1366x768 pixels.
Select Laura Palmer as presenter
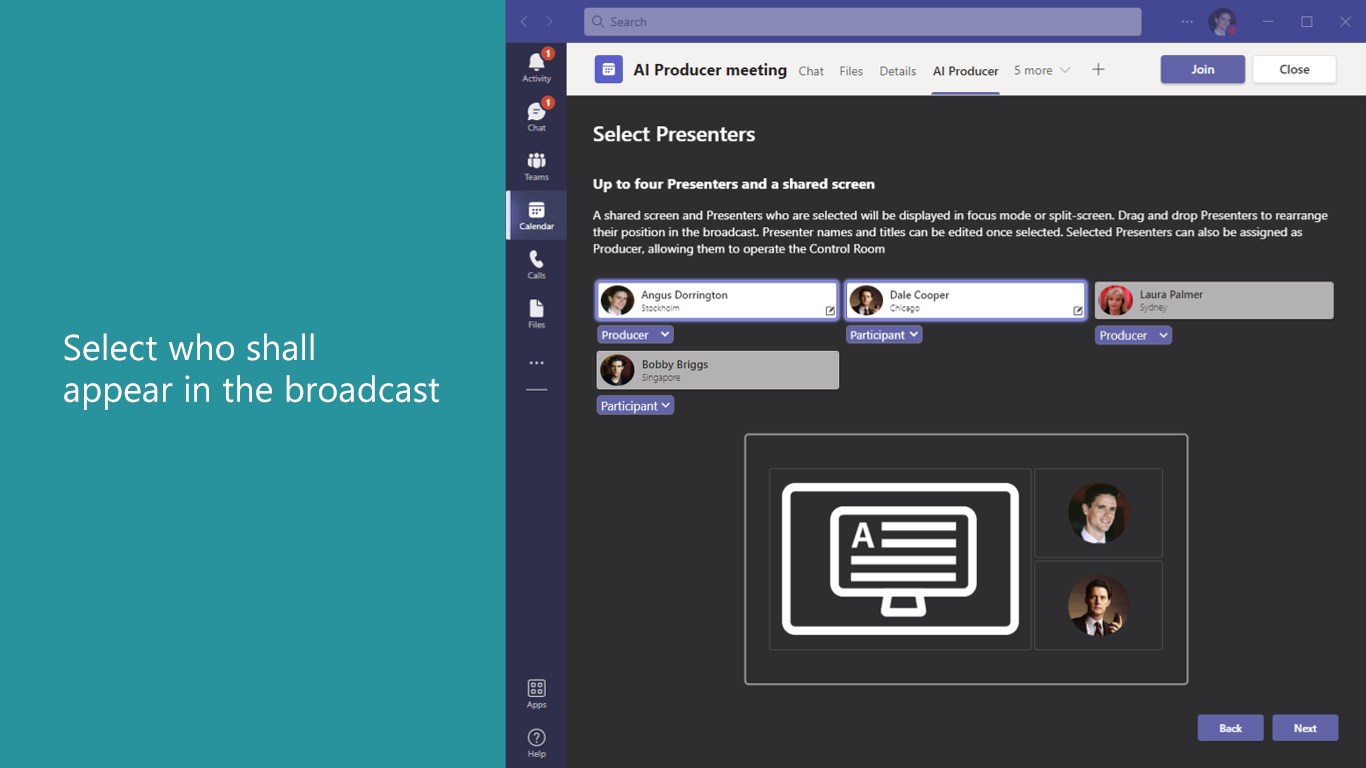tap(1214, 301)
